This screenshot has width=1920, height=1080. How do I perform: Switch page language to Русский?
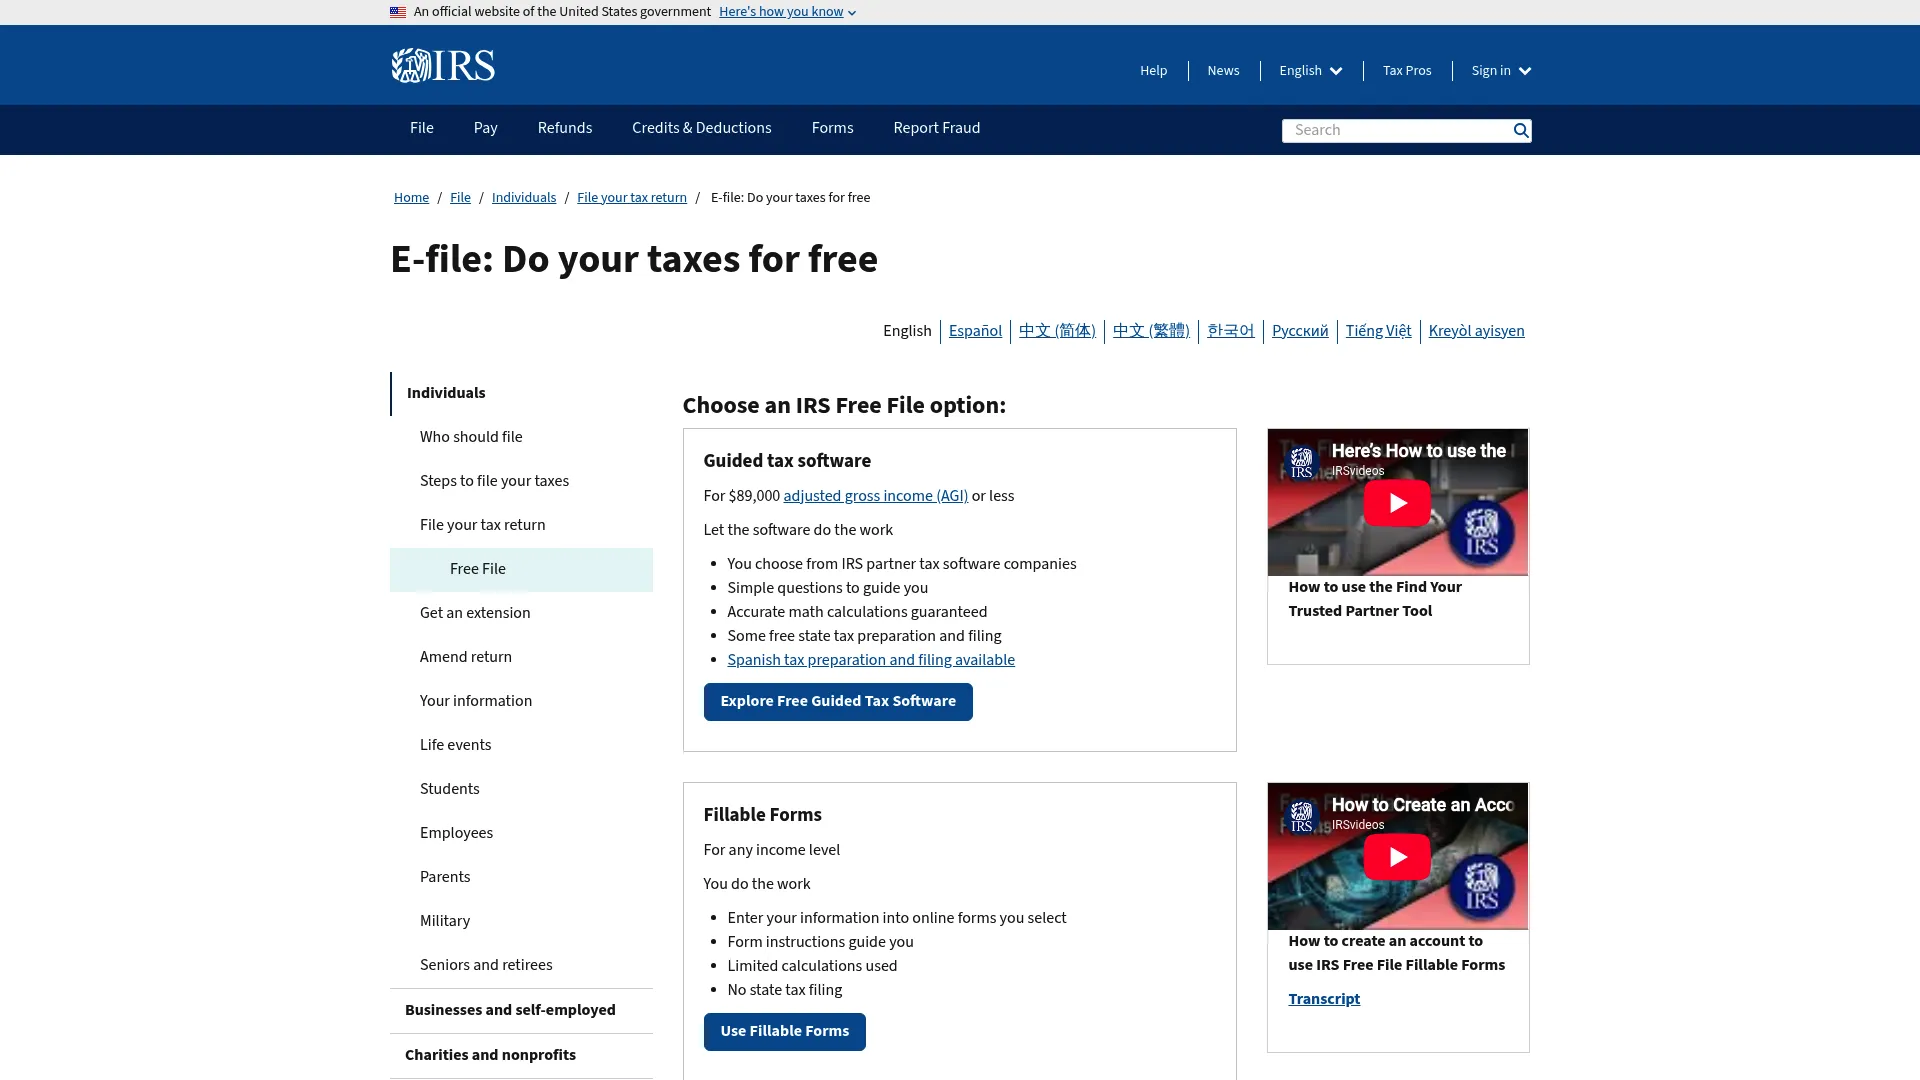pos(1300,331)
